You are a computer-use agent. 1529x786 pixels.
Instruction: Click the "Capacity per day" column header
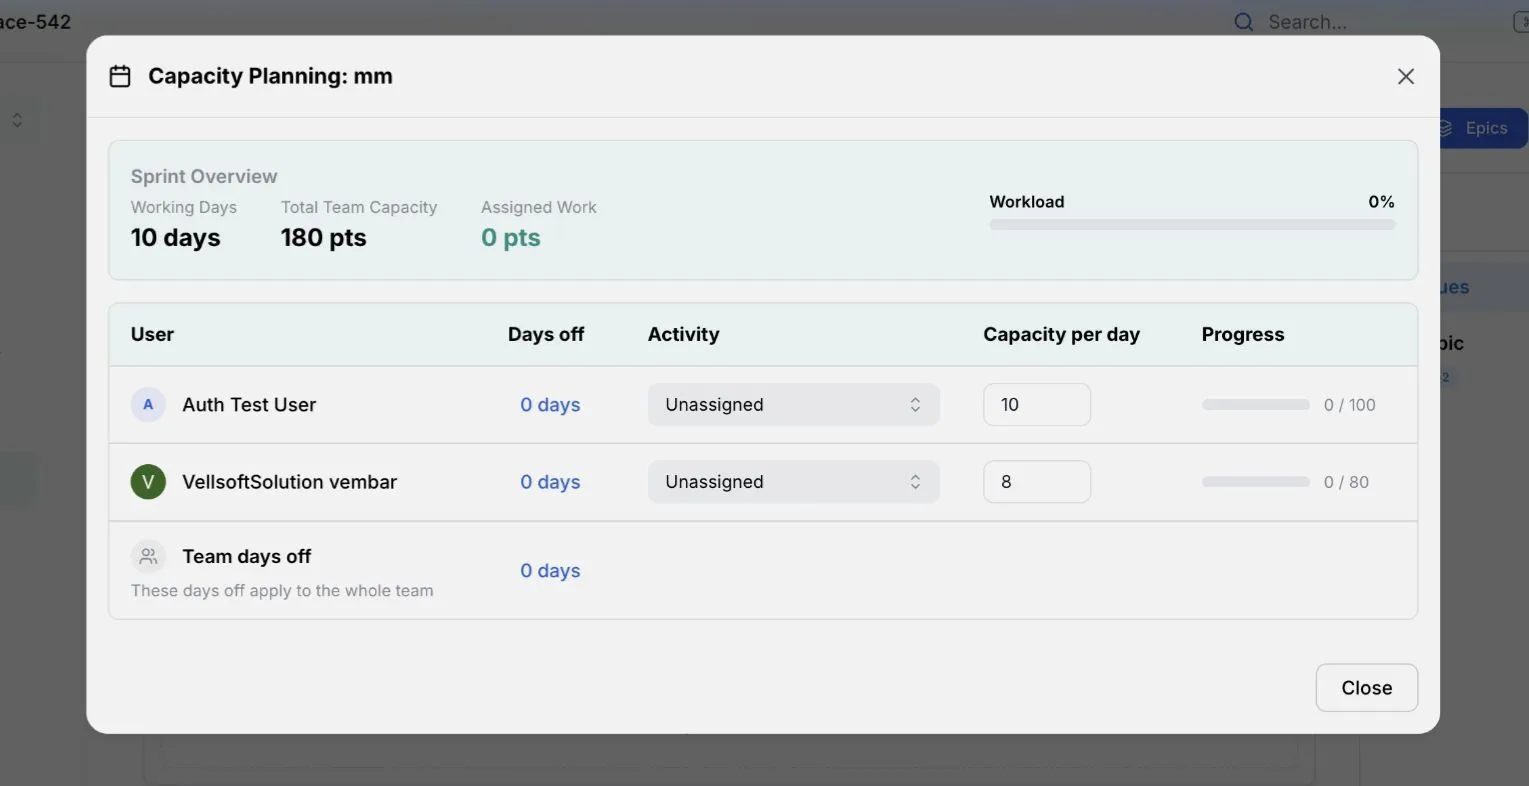point(1061,335)
